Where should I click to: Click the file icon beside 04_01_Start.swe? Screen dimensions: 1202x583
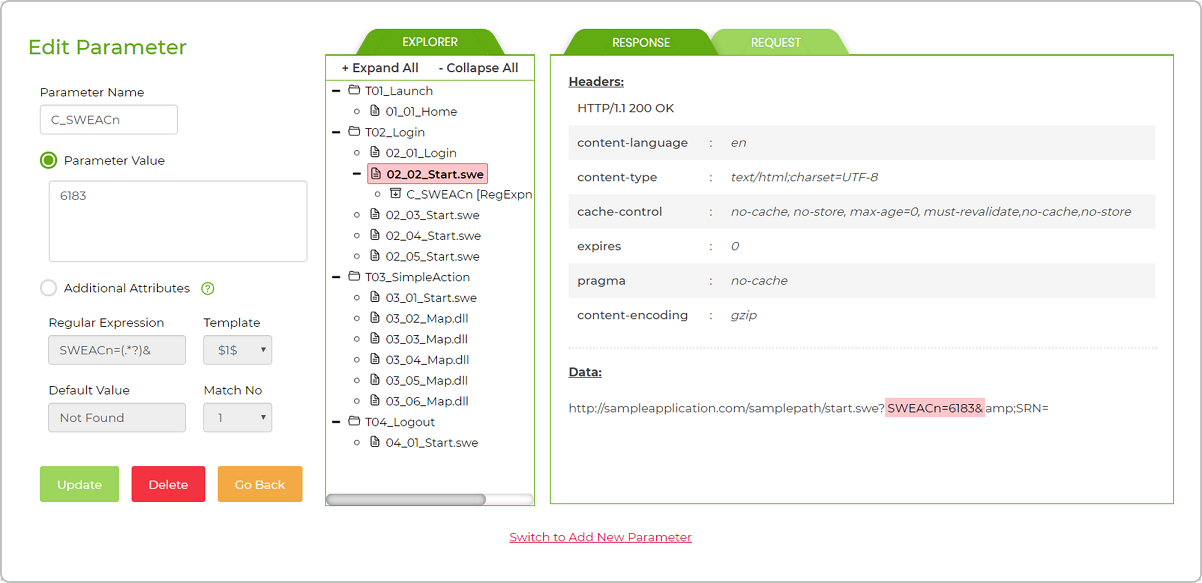pyautogui.click(x=375, y=442)
